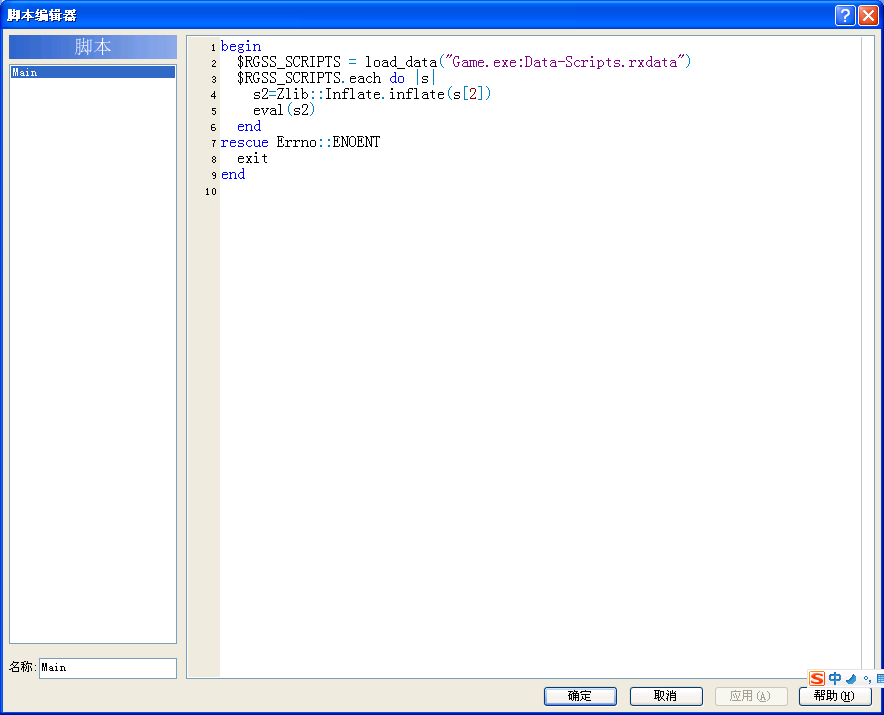Click the "begin" keyword on line 1
Image resolution: width=884 pixels, height=715 pixels.
pos(241,46)
